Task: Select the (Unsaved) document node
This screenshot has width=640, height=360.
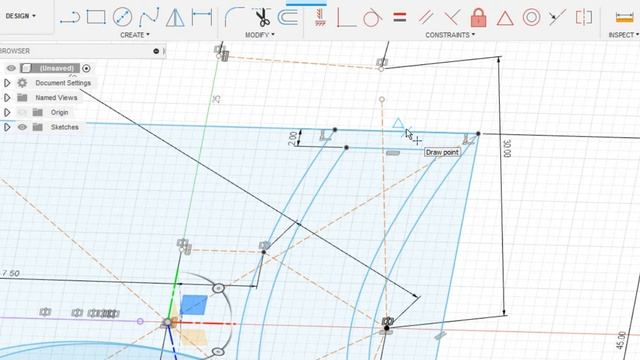Action: (x=56, y=68)
